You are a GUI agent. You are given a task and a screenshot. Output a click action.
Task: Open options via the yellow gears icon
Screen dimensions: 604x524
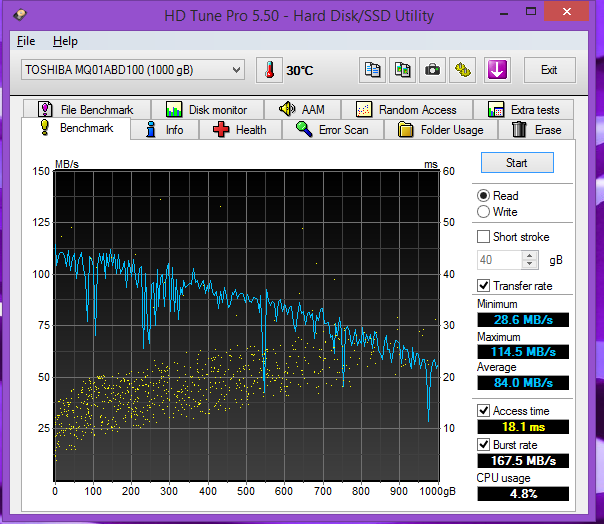462,70
